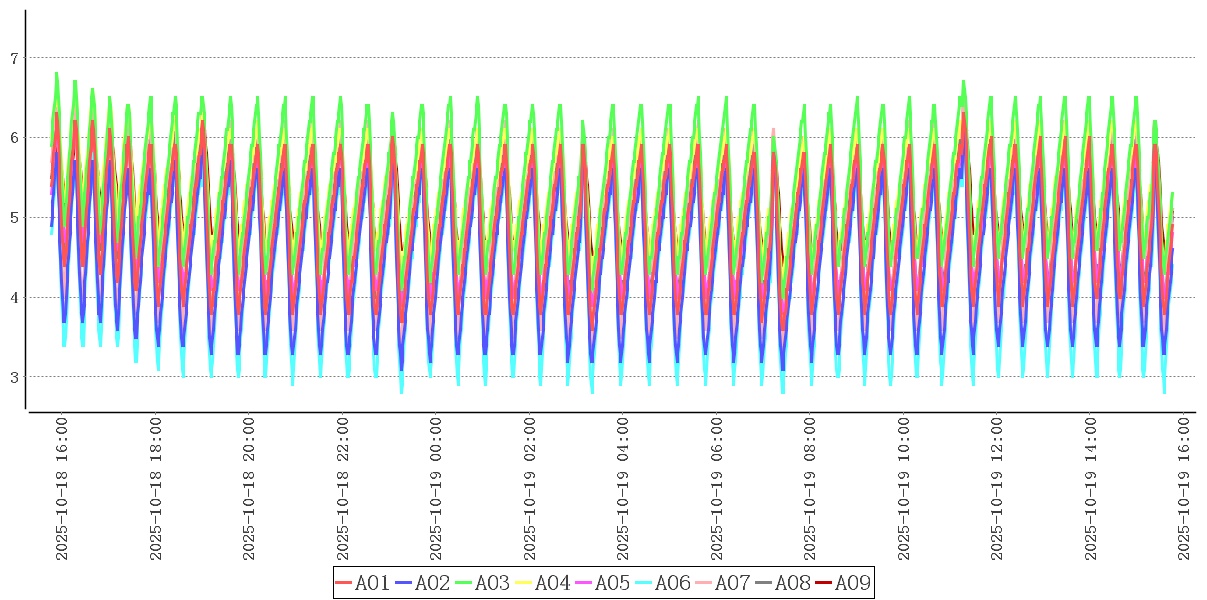Select the A09 legend text
The height and width of the screenshot is (600, 1207).
pos(852,583)
